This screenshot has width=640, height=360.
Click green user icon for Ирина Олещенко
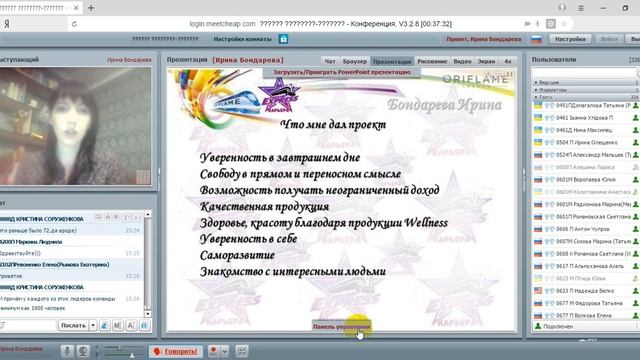click(x=636, y=142)
